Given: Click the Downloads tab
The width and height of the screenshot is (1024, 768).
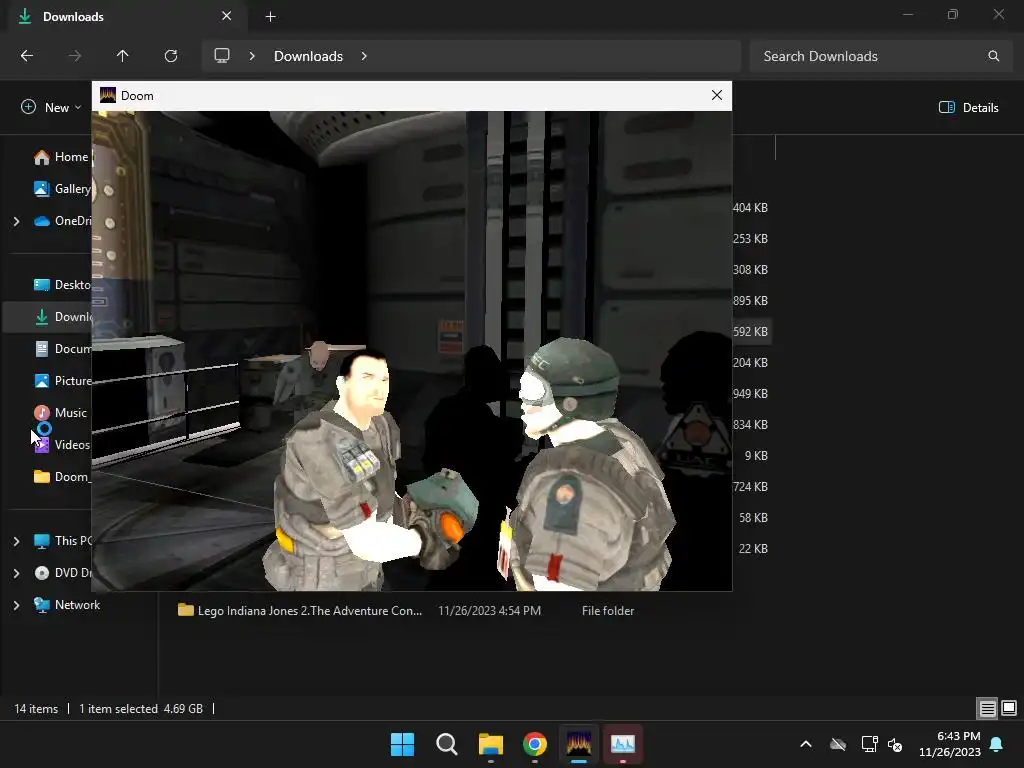Looking at the screenshot, I should (127, 16).
